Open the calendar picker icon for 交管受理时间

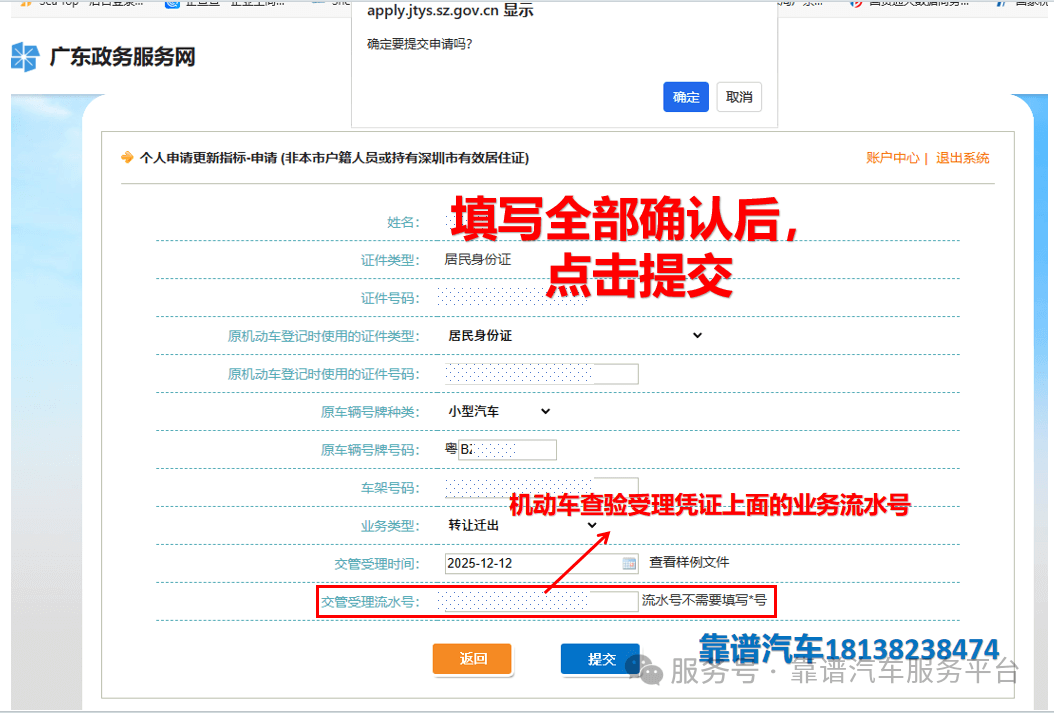[x=629, y=563]
